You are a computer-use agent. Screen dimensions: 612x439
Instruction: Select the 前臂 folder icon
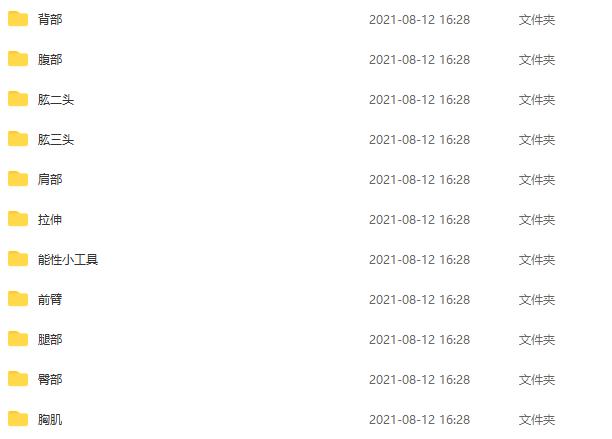18,299
